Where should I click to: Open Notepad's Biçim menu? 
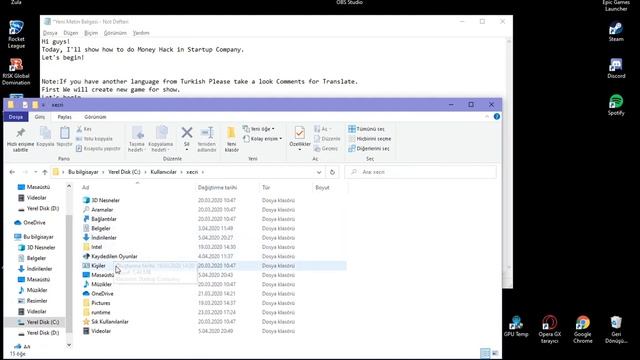point(91,33)
